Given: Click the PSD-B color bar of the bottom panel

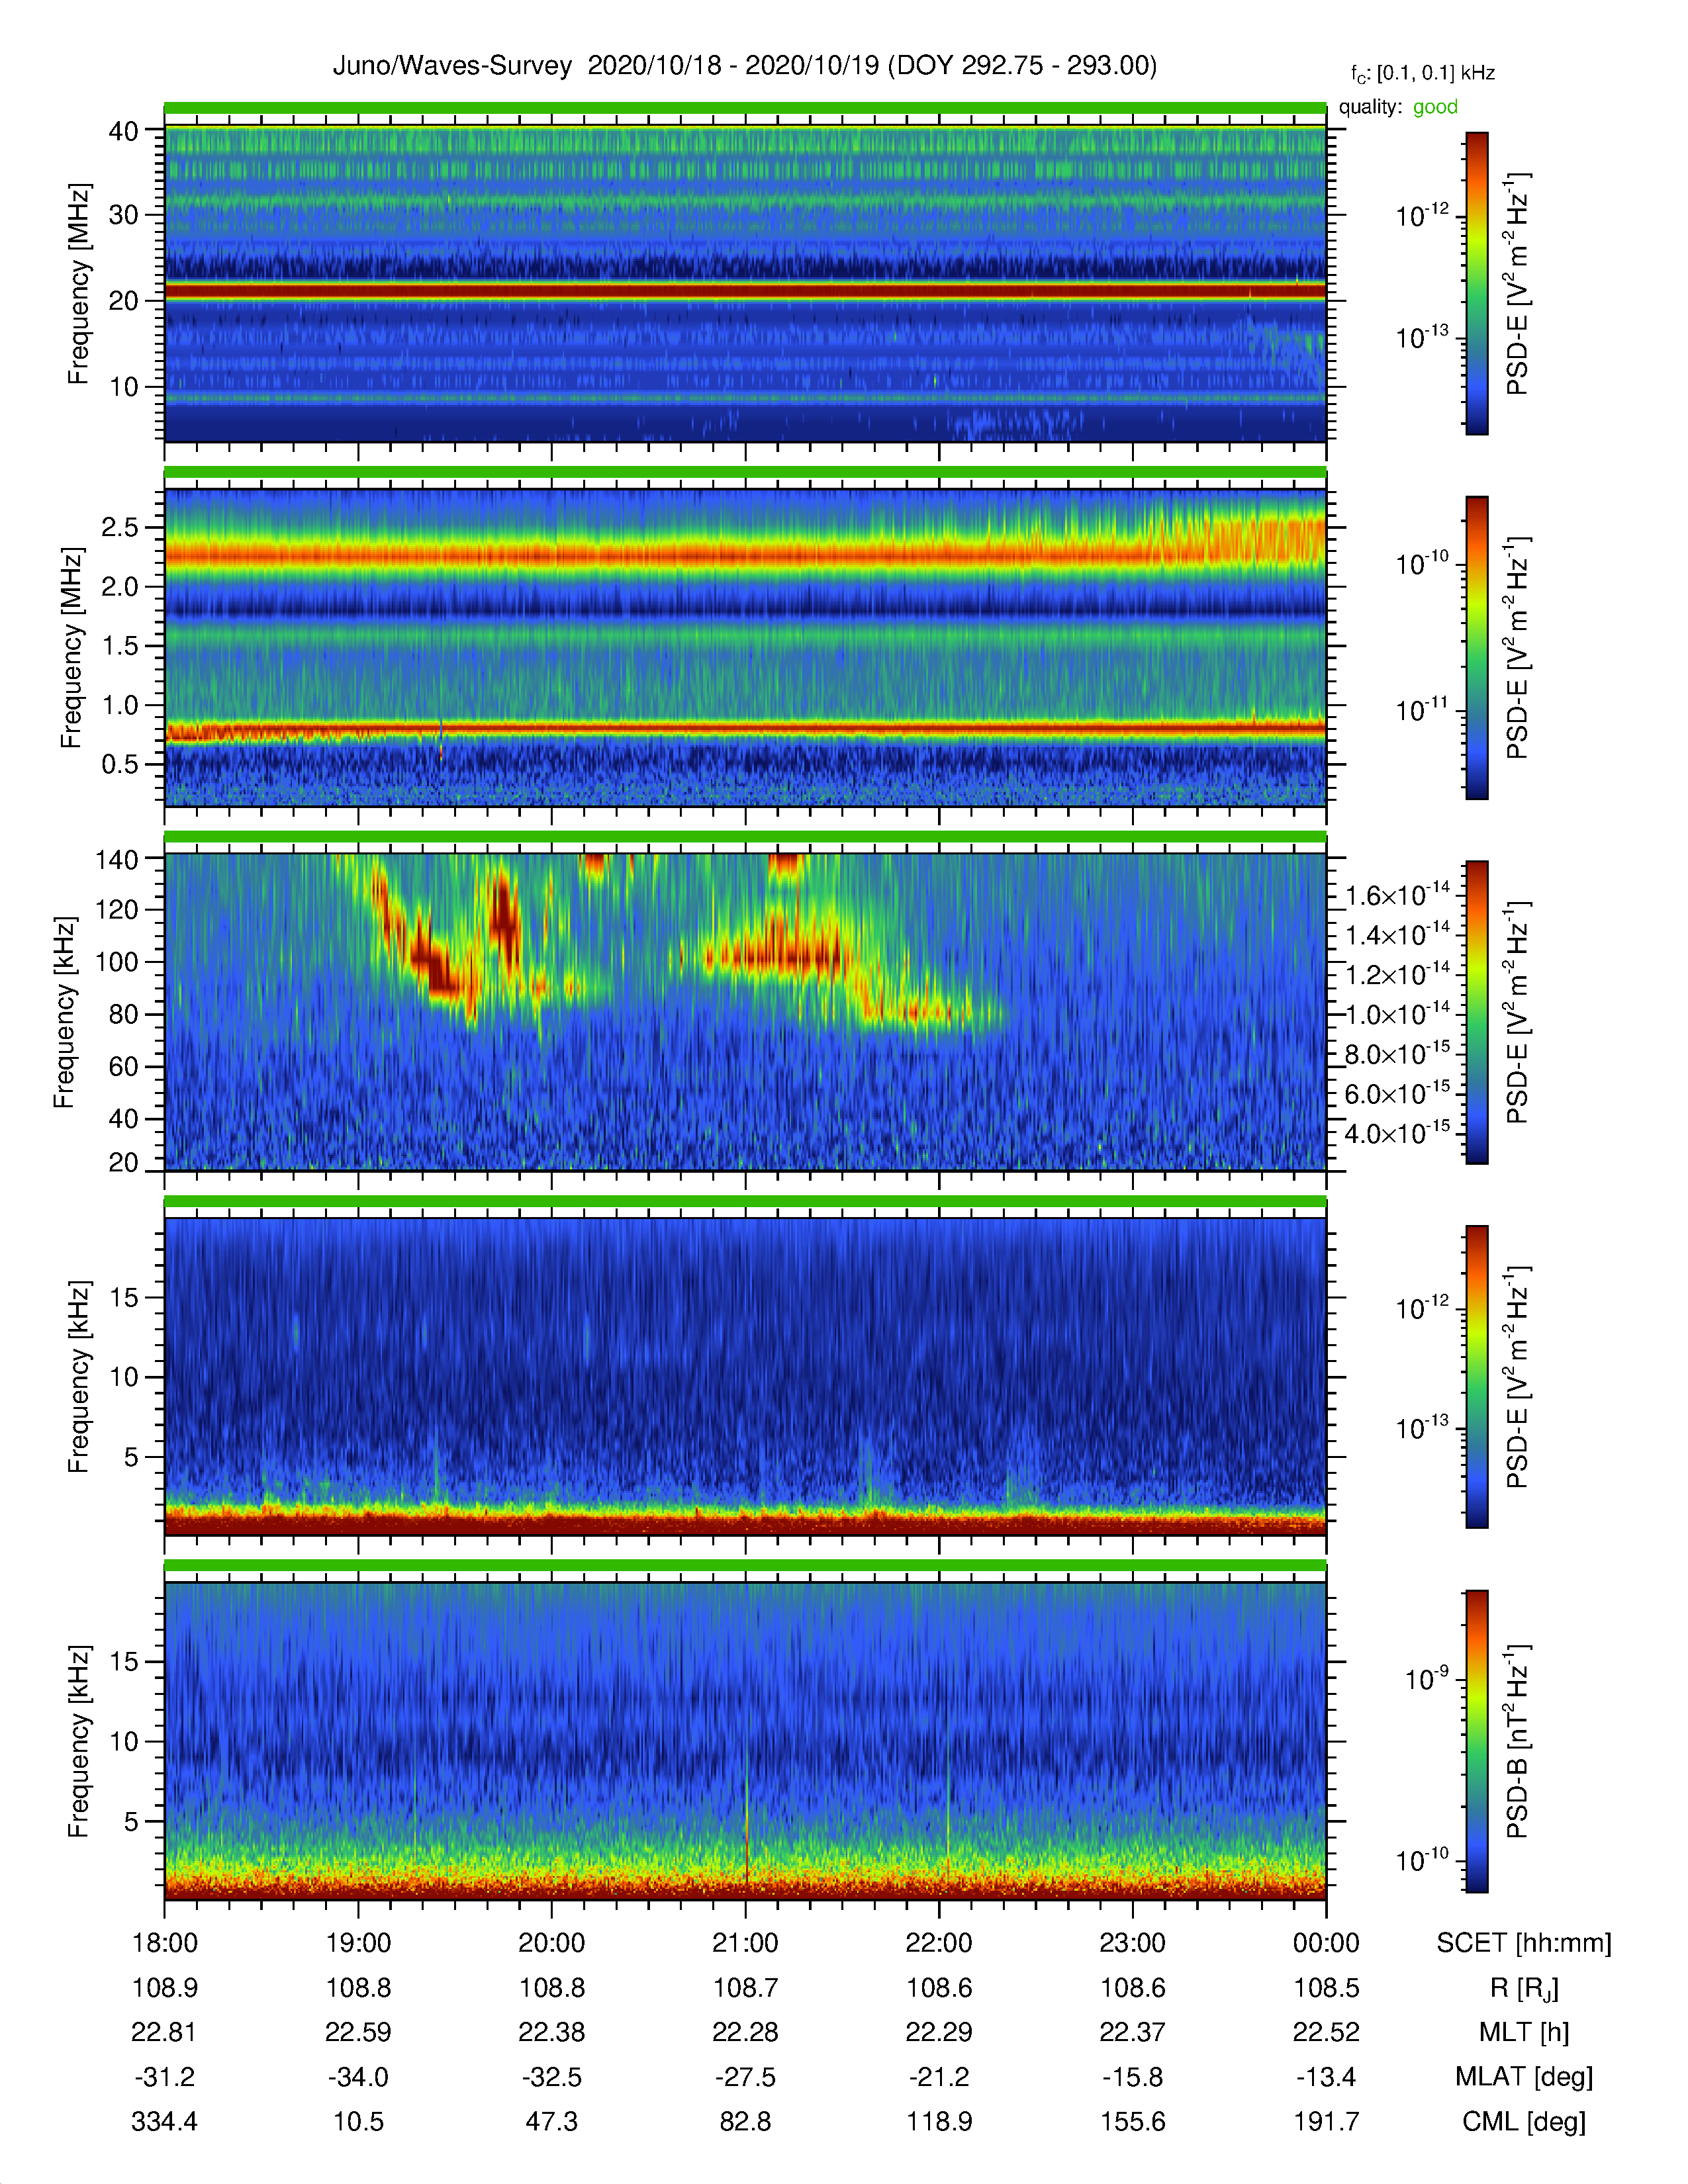Looking at the screenshot, I should click(1476, 1741).
